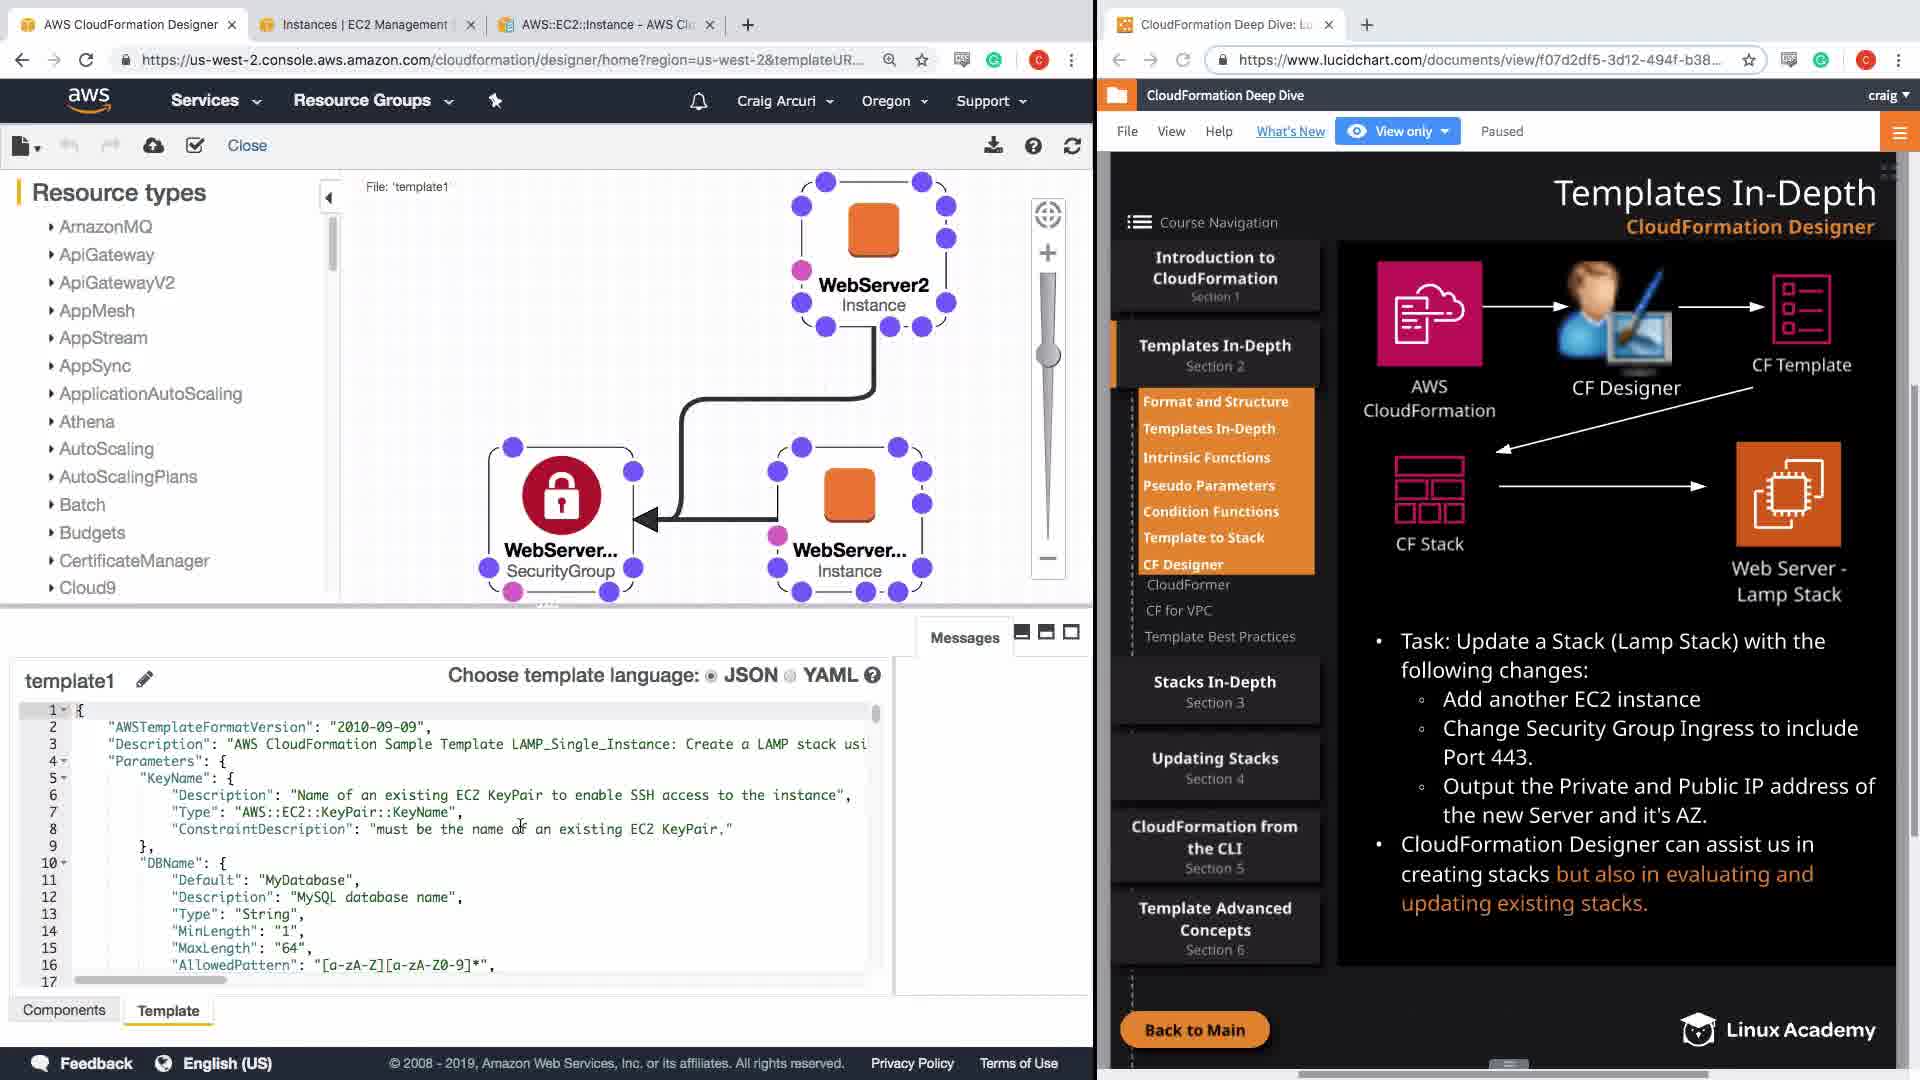Click the create stack cloud upload icon
This screenshot has height=1080, width=1920.
(153, 146)
